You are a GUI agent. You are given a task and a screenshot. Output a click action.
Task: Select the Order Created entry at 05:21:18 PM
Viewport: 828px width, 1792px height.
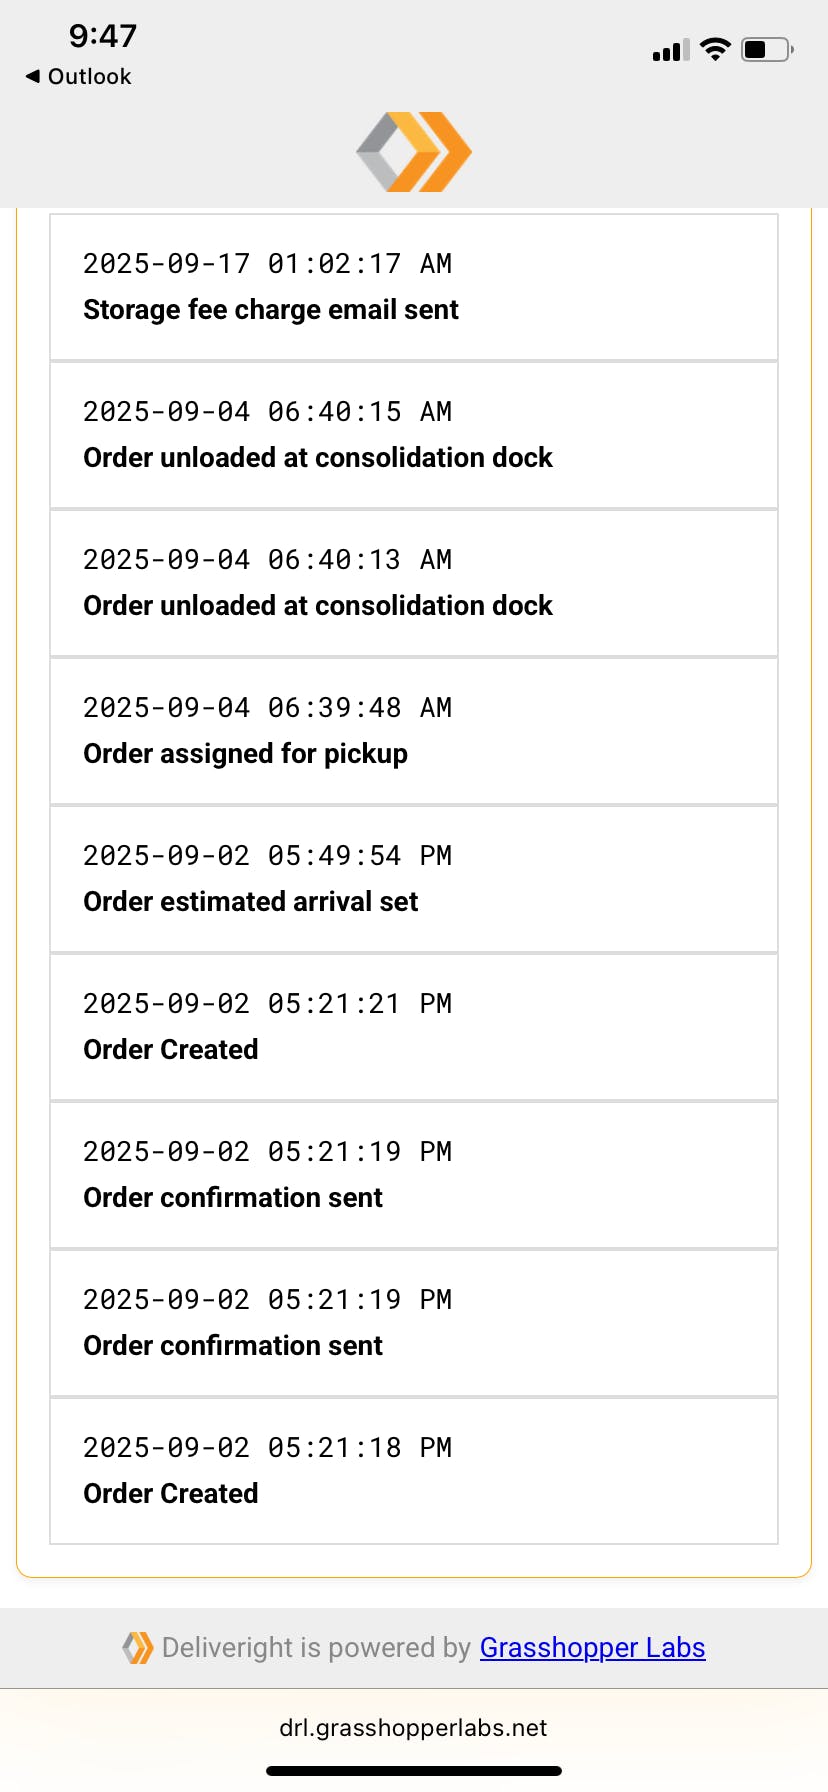(414, 1472)
